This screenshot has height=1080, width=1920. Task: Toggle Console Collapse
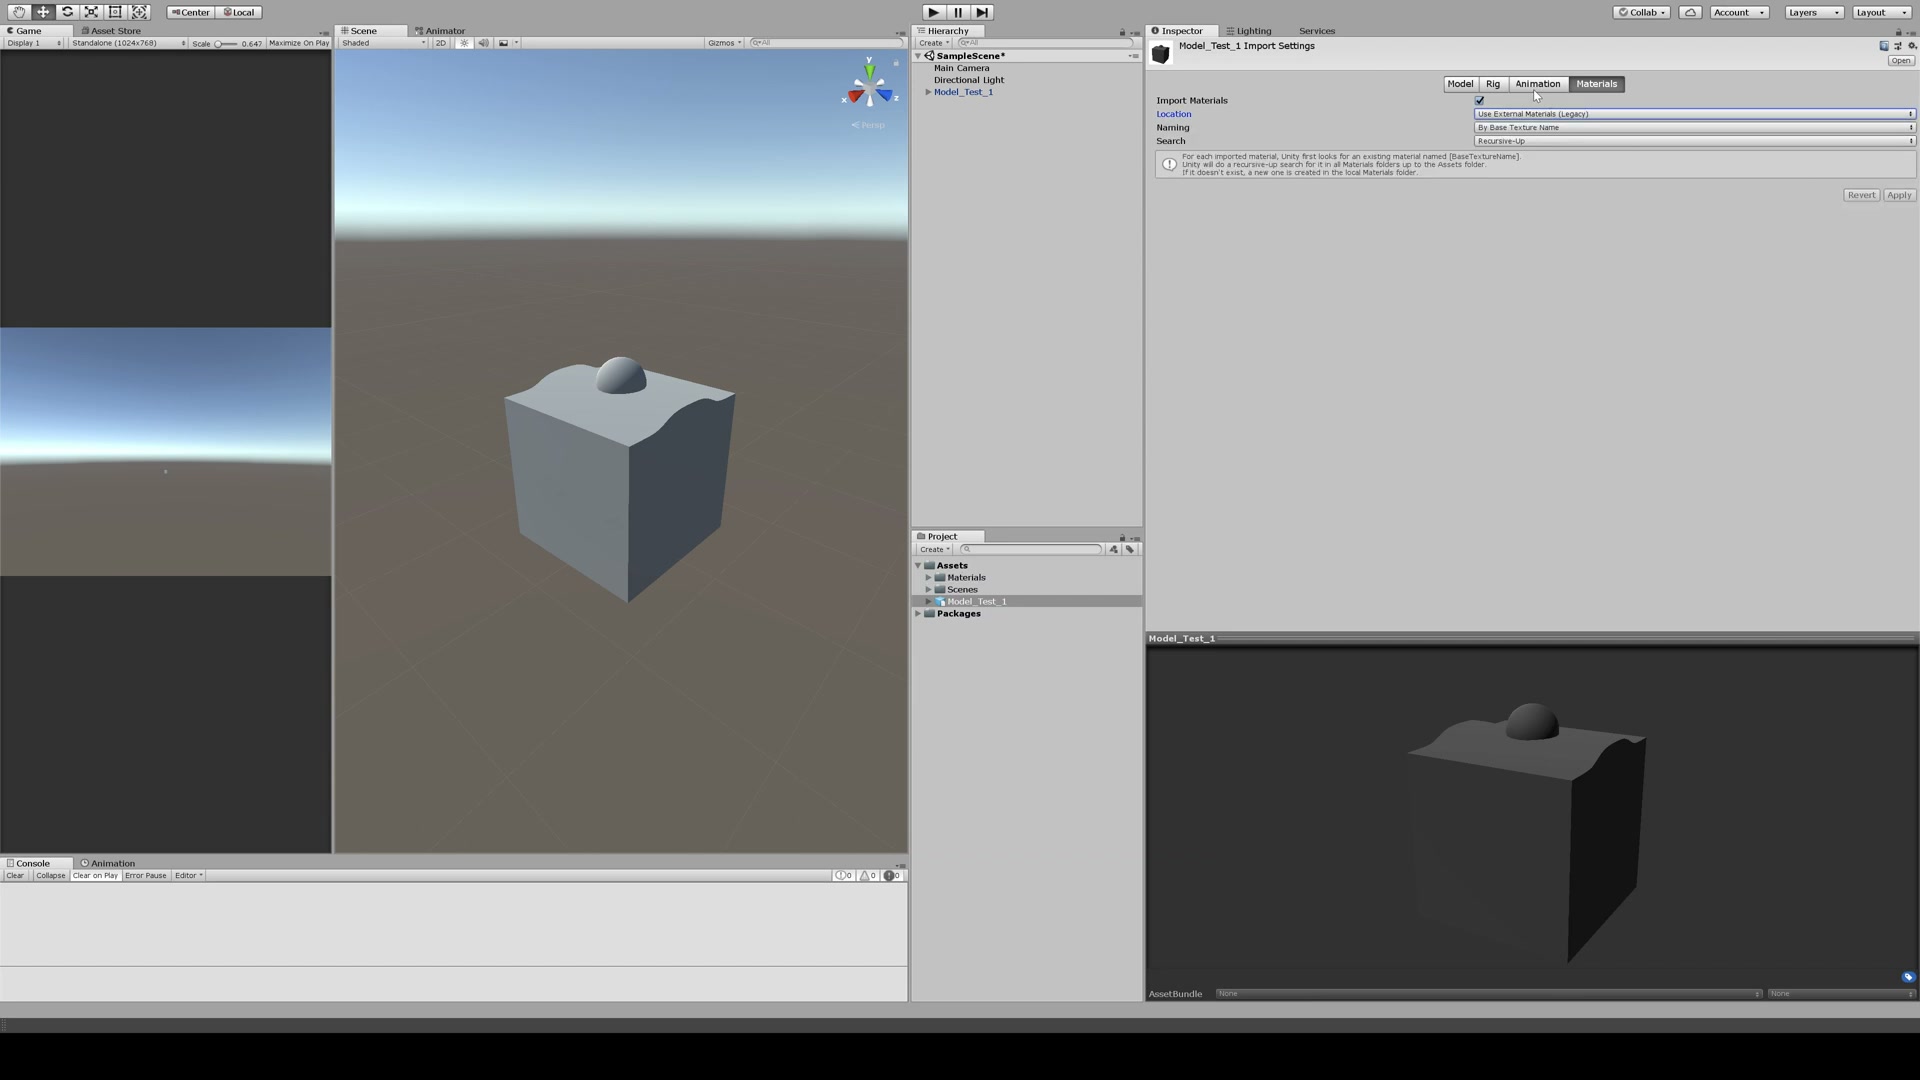coord(50,876)
